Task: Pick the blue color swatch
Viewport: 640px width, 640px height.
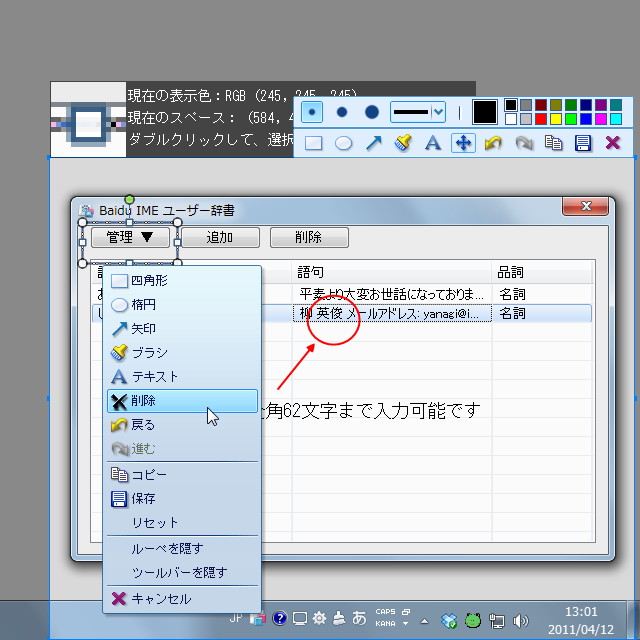Action: coord(585,119)
